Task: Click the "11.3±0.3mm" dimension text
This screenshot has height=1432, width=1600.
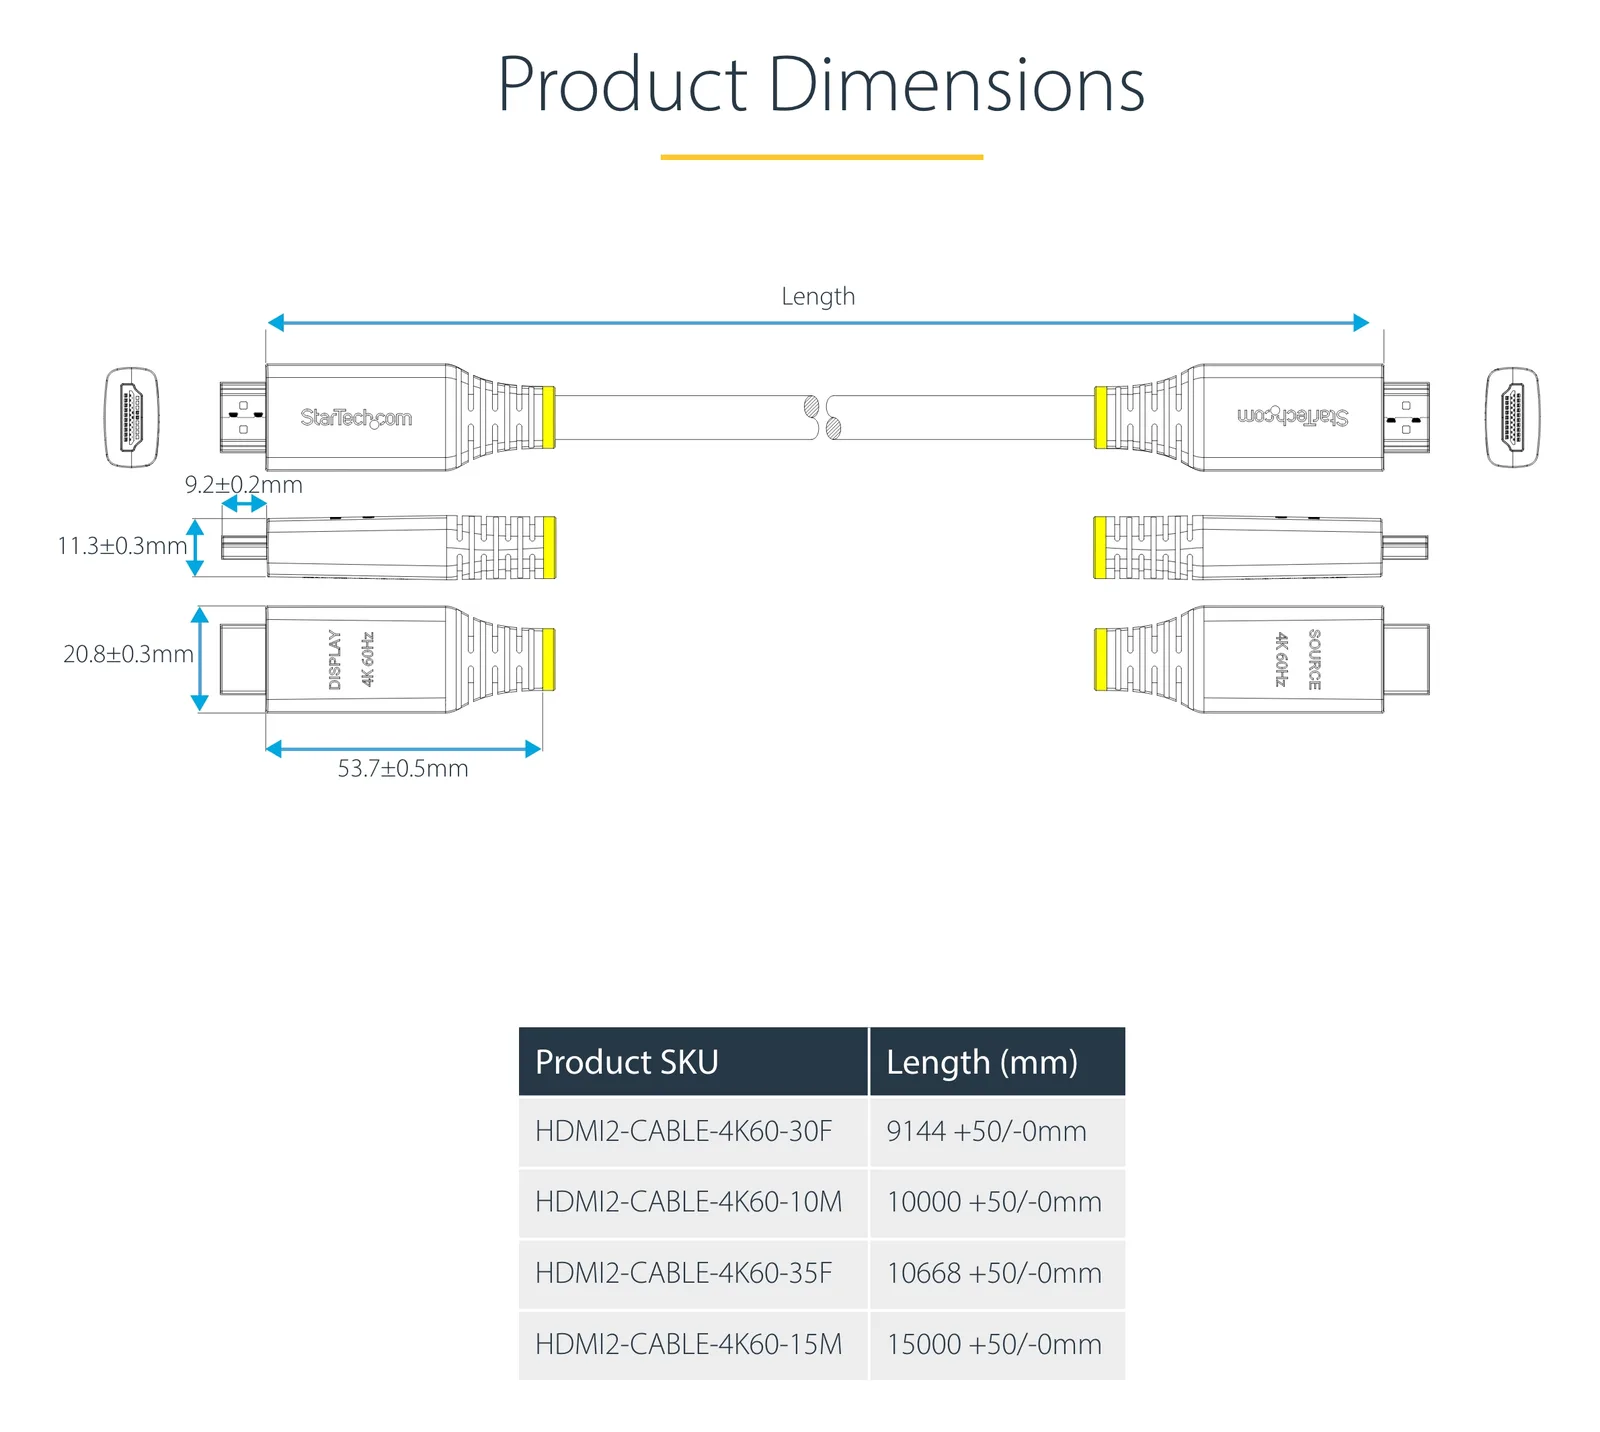Action: click(122, 546)
